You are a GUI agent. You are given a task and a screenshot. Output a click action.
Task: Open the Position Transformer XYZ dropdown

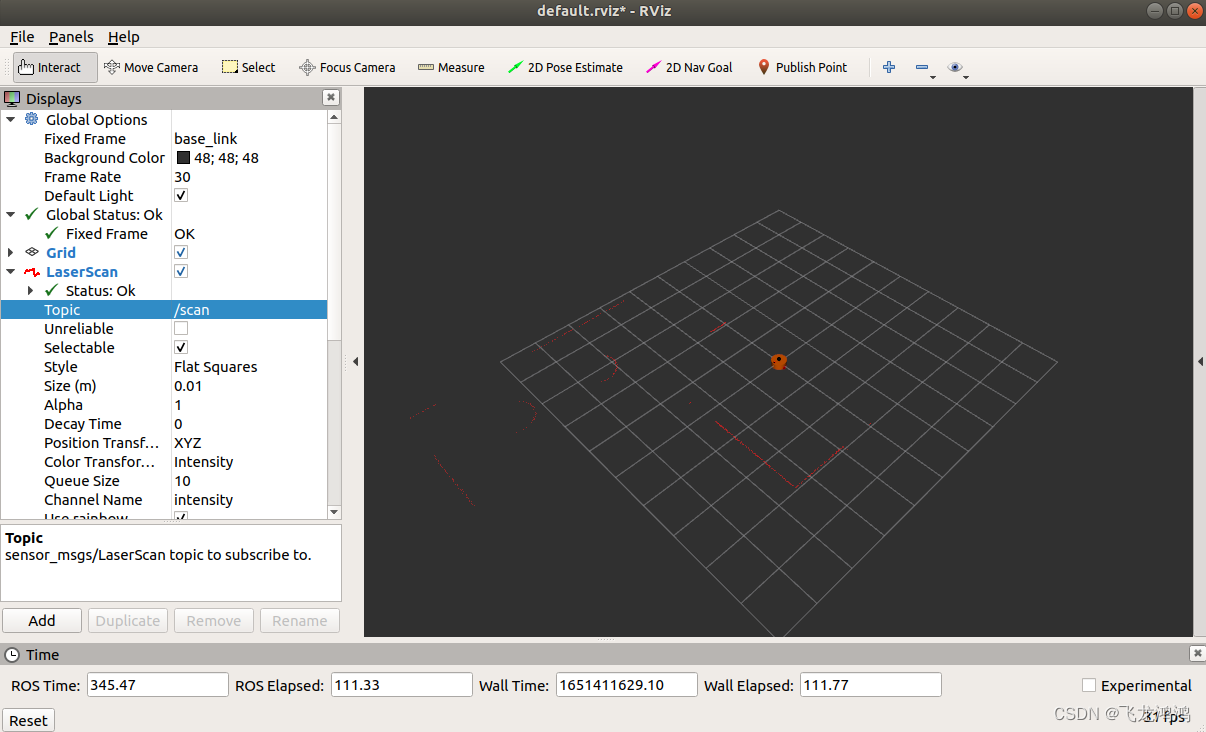[x=249, y=443]
